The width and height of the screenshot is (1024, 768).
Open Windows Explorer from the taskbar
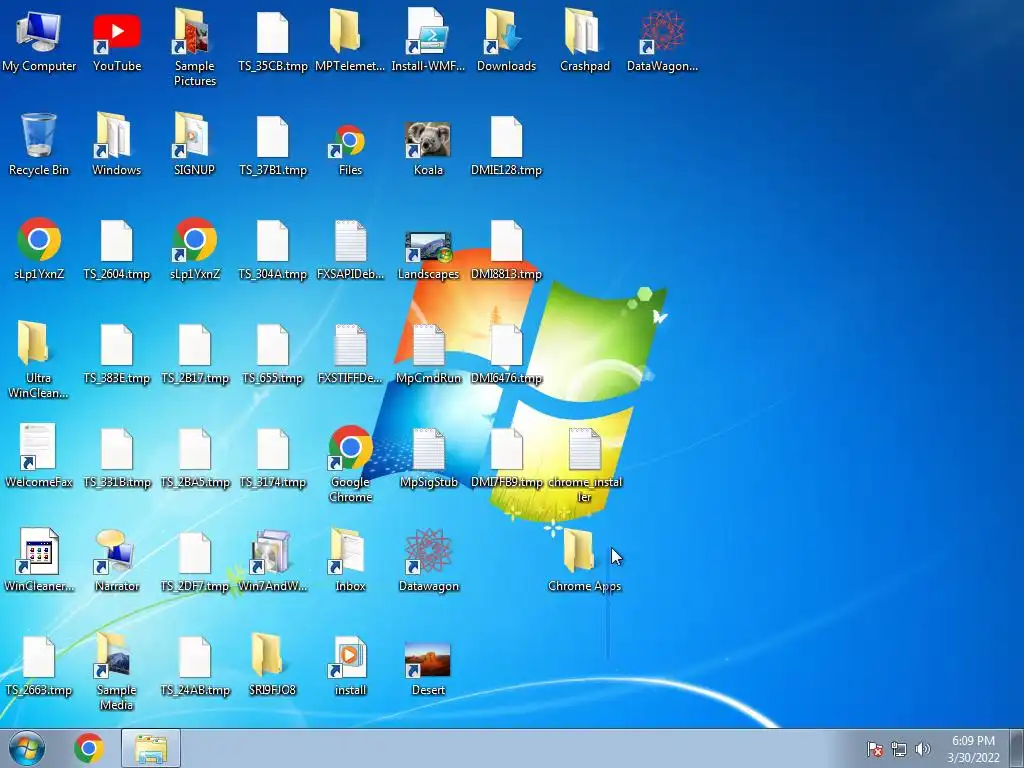tap(151, 748)
